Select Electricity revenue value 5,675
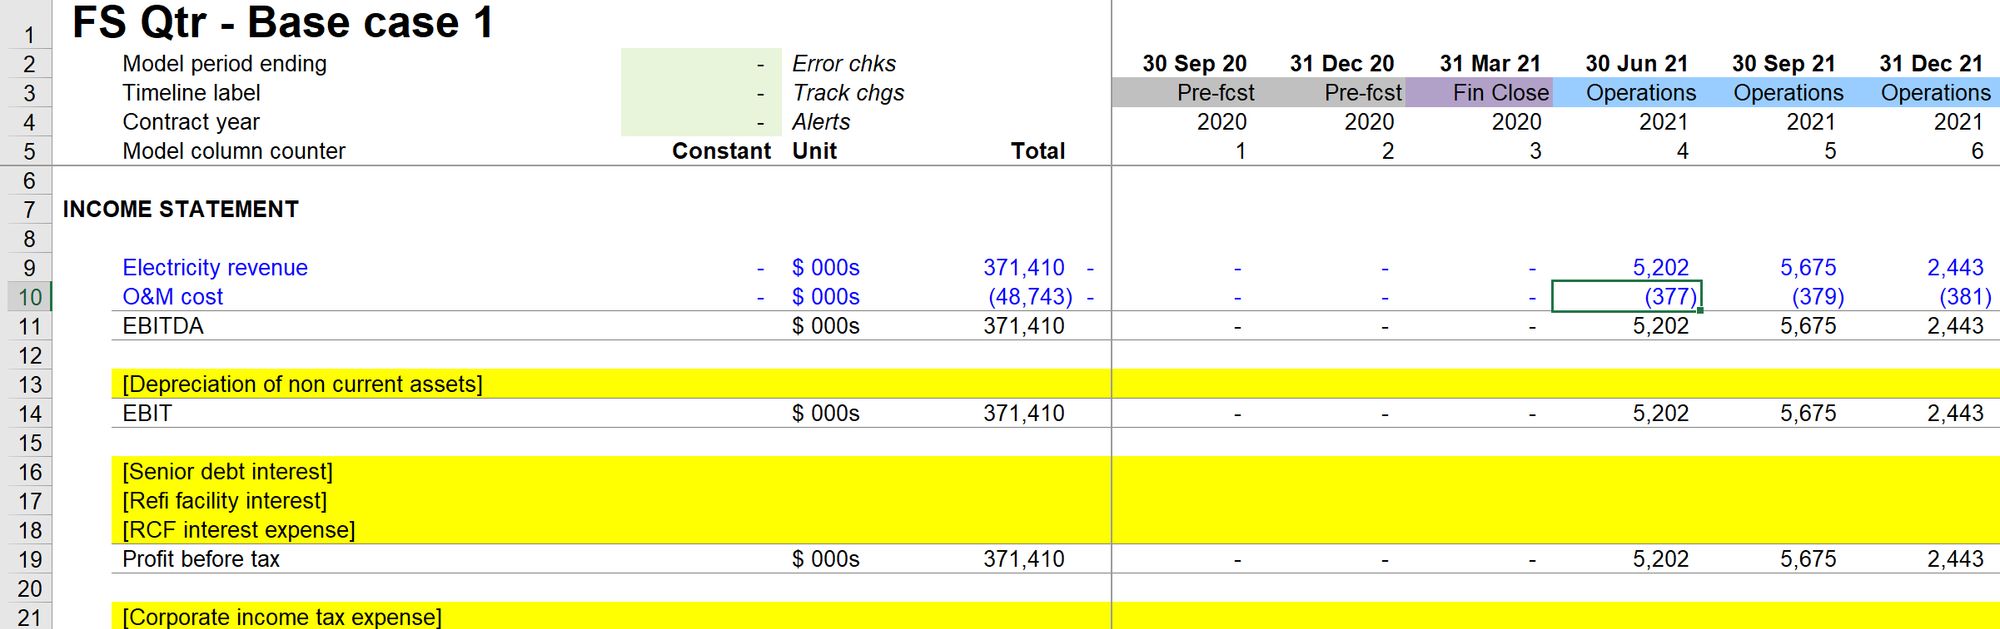 pyautogui.click(x=1807, y=268)
